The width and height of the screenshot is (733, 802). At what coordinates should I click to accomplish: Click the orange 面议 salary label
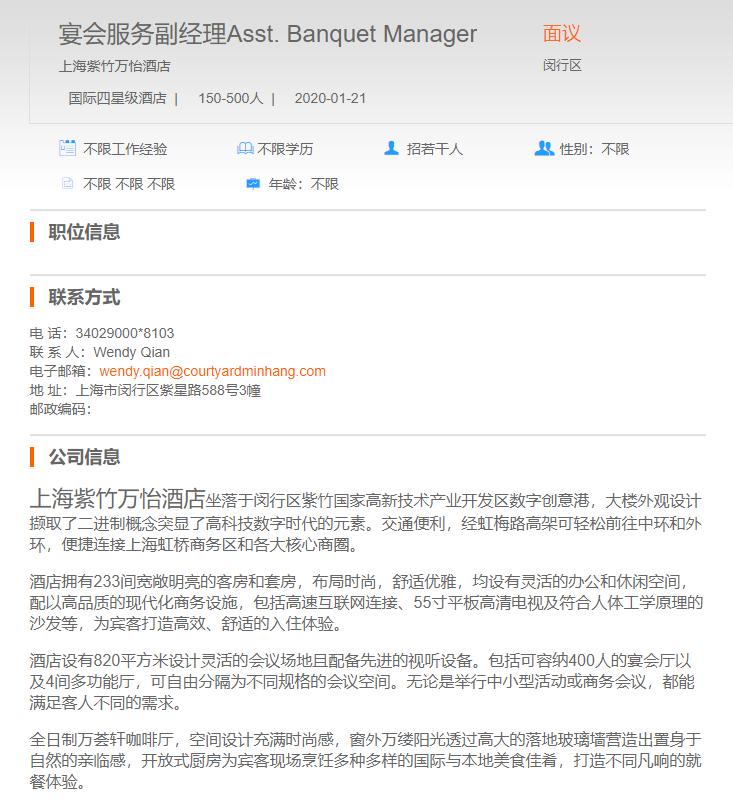click(x=562, y=34)
